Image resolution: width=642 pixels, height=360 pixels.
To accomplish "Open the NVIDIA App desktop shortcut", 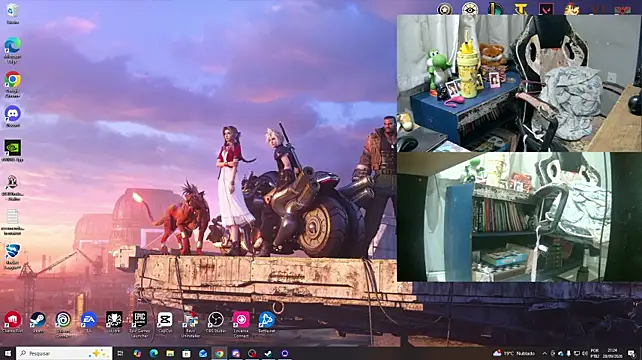I will (13, 150).
